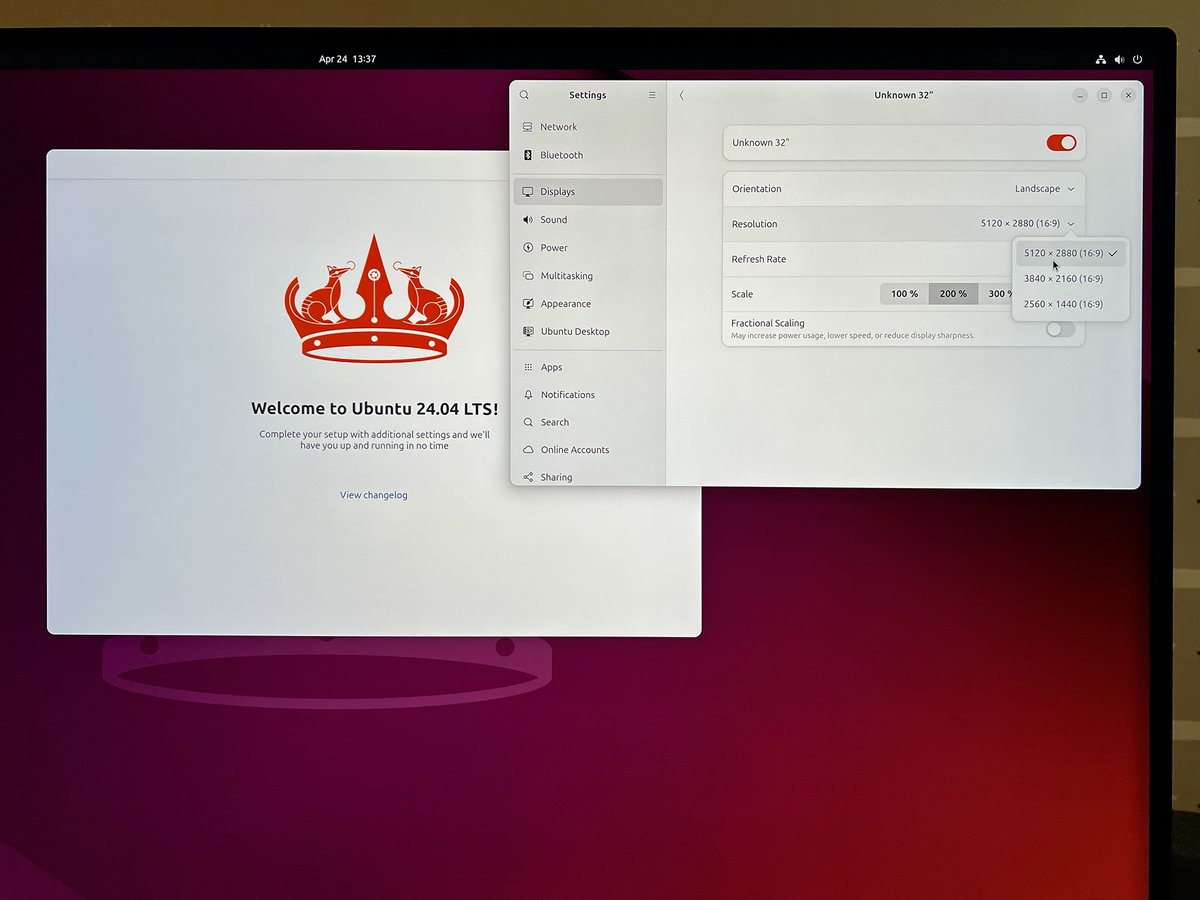This screenshot has width=1200, height=900.
Task: Click the Displays monitor icon
Action: (528, 191)
